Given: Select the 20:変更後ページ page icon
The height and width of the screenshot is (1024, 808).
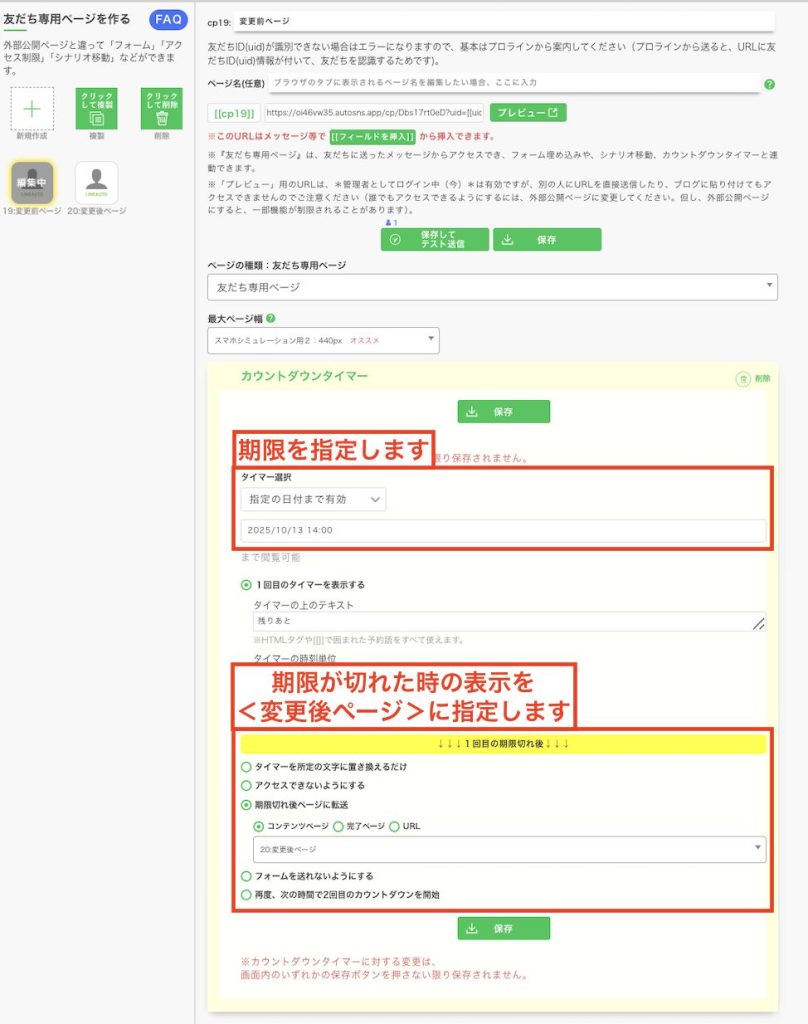Looking at the screenshot, I should point(97,181).
